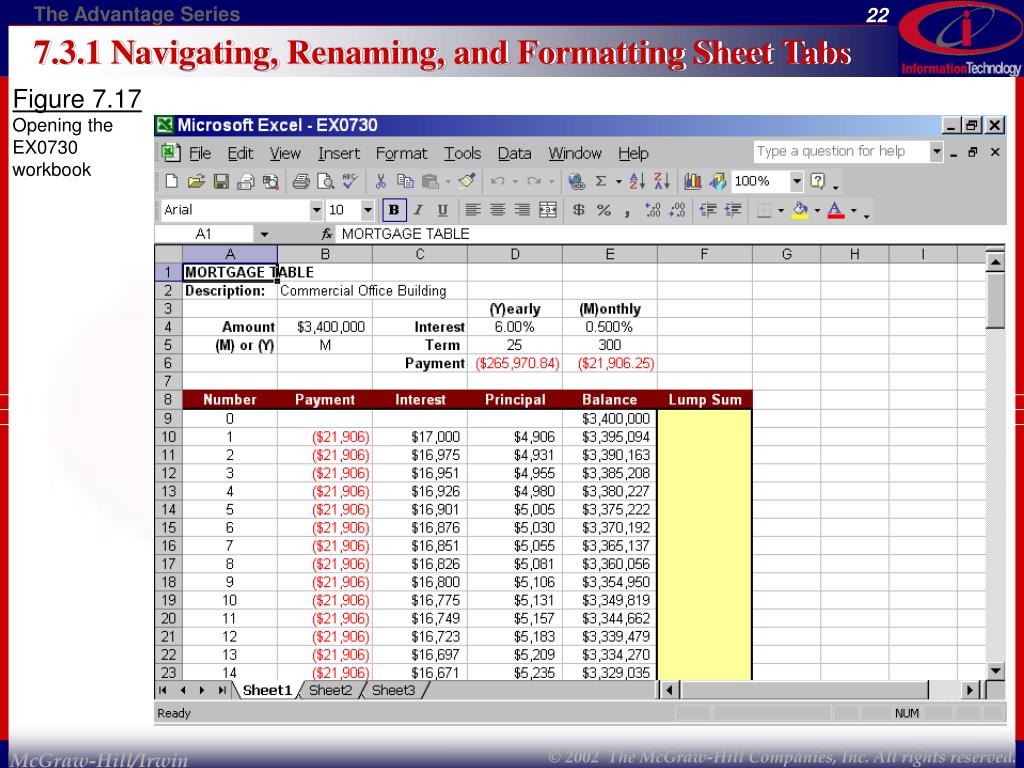The image size is (1024, 768).
Task: Click the E-mail icon in standard toolbar
Action: coord(246,182)
